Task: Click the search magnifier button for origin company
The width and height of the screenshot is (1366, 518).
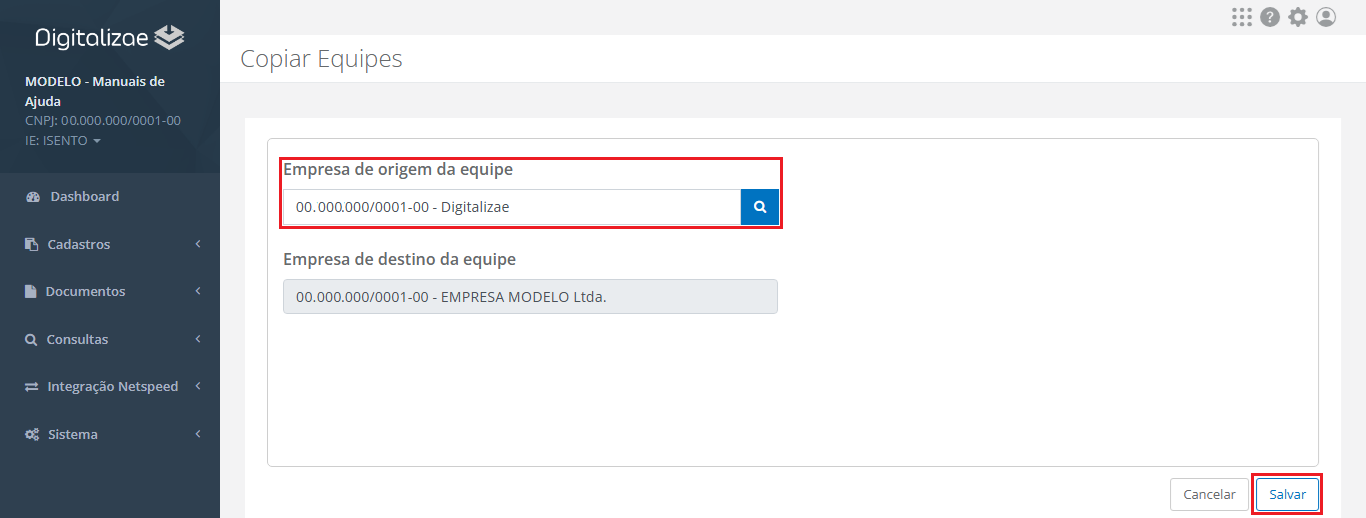Action: click(760, 207)
